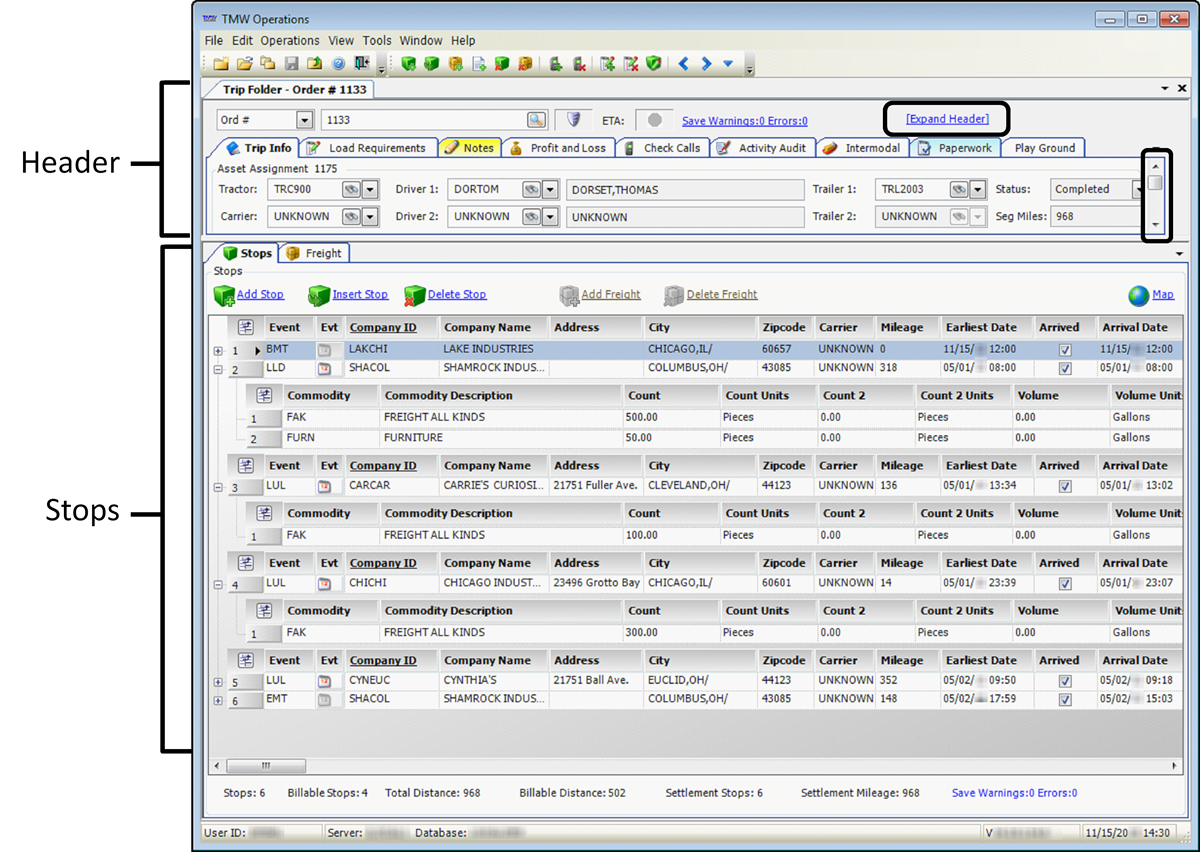Open the Tractor TRC900 dropdown arrow
1200x852 pixels.
(x=370, y=189)
